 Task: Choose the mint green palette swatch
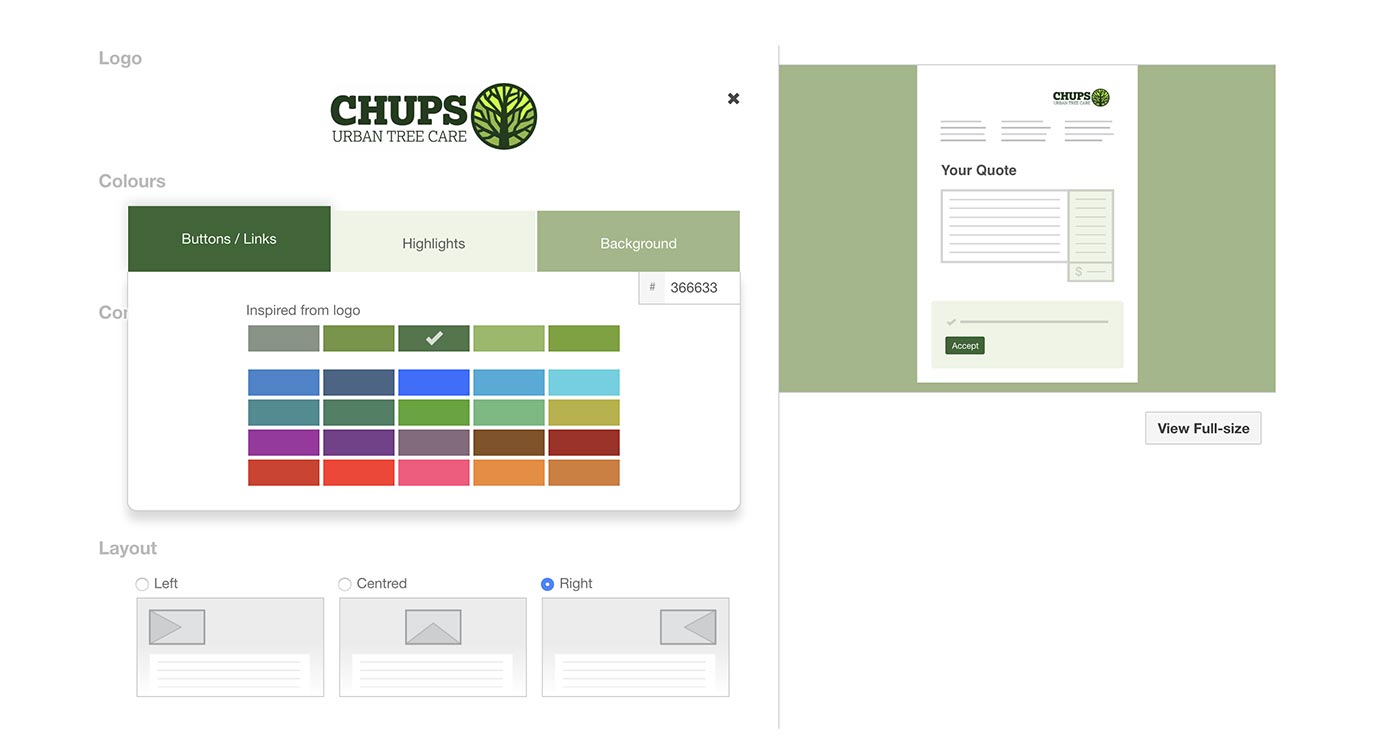pyautogui.click(x=509, y=413)
